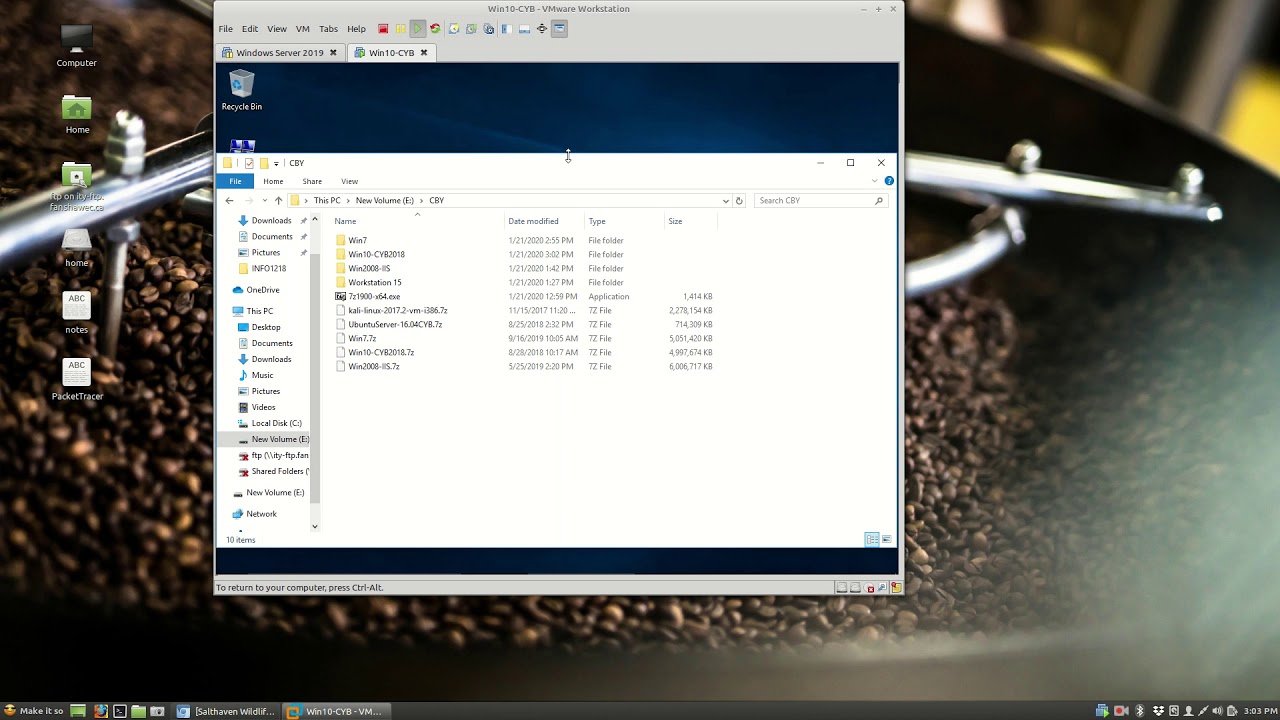The width and height of the screenshot is (1280, 720).
Task: Open the address bar history dropdown
Action: (x=726, y=200)
